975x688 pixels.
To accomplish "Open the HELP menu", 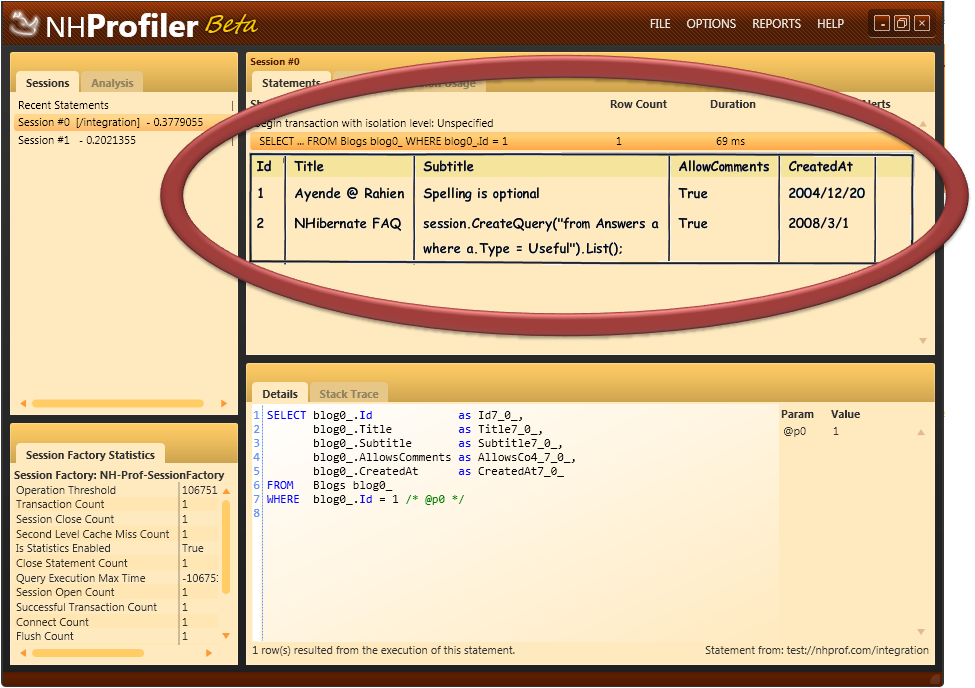I will [x=830, y=24].
